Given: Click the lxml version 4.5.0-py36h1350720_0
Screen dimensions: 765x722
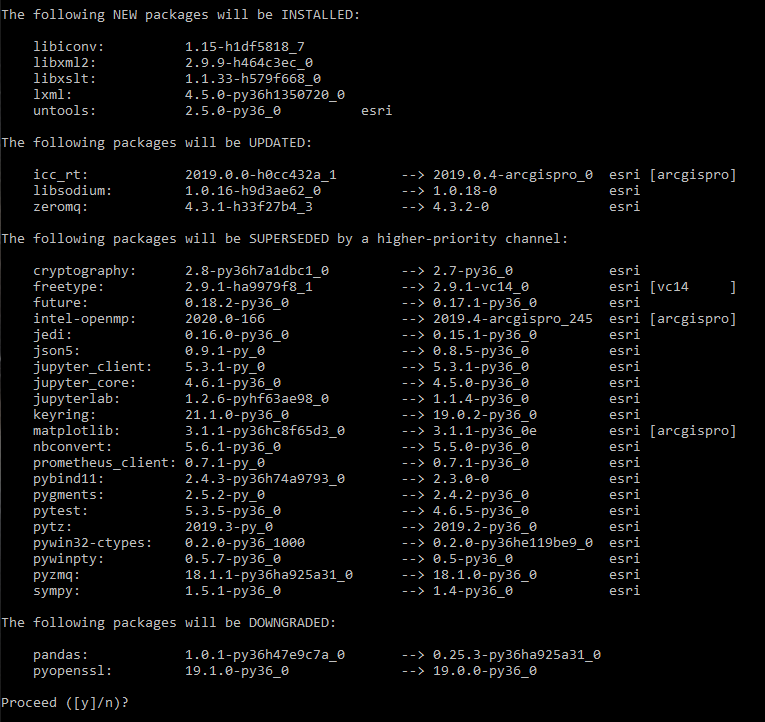Looking at the screenshot, I should (264, 94).
